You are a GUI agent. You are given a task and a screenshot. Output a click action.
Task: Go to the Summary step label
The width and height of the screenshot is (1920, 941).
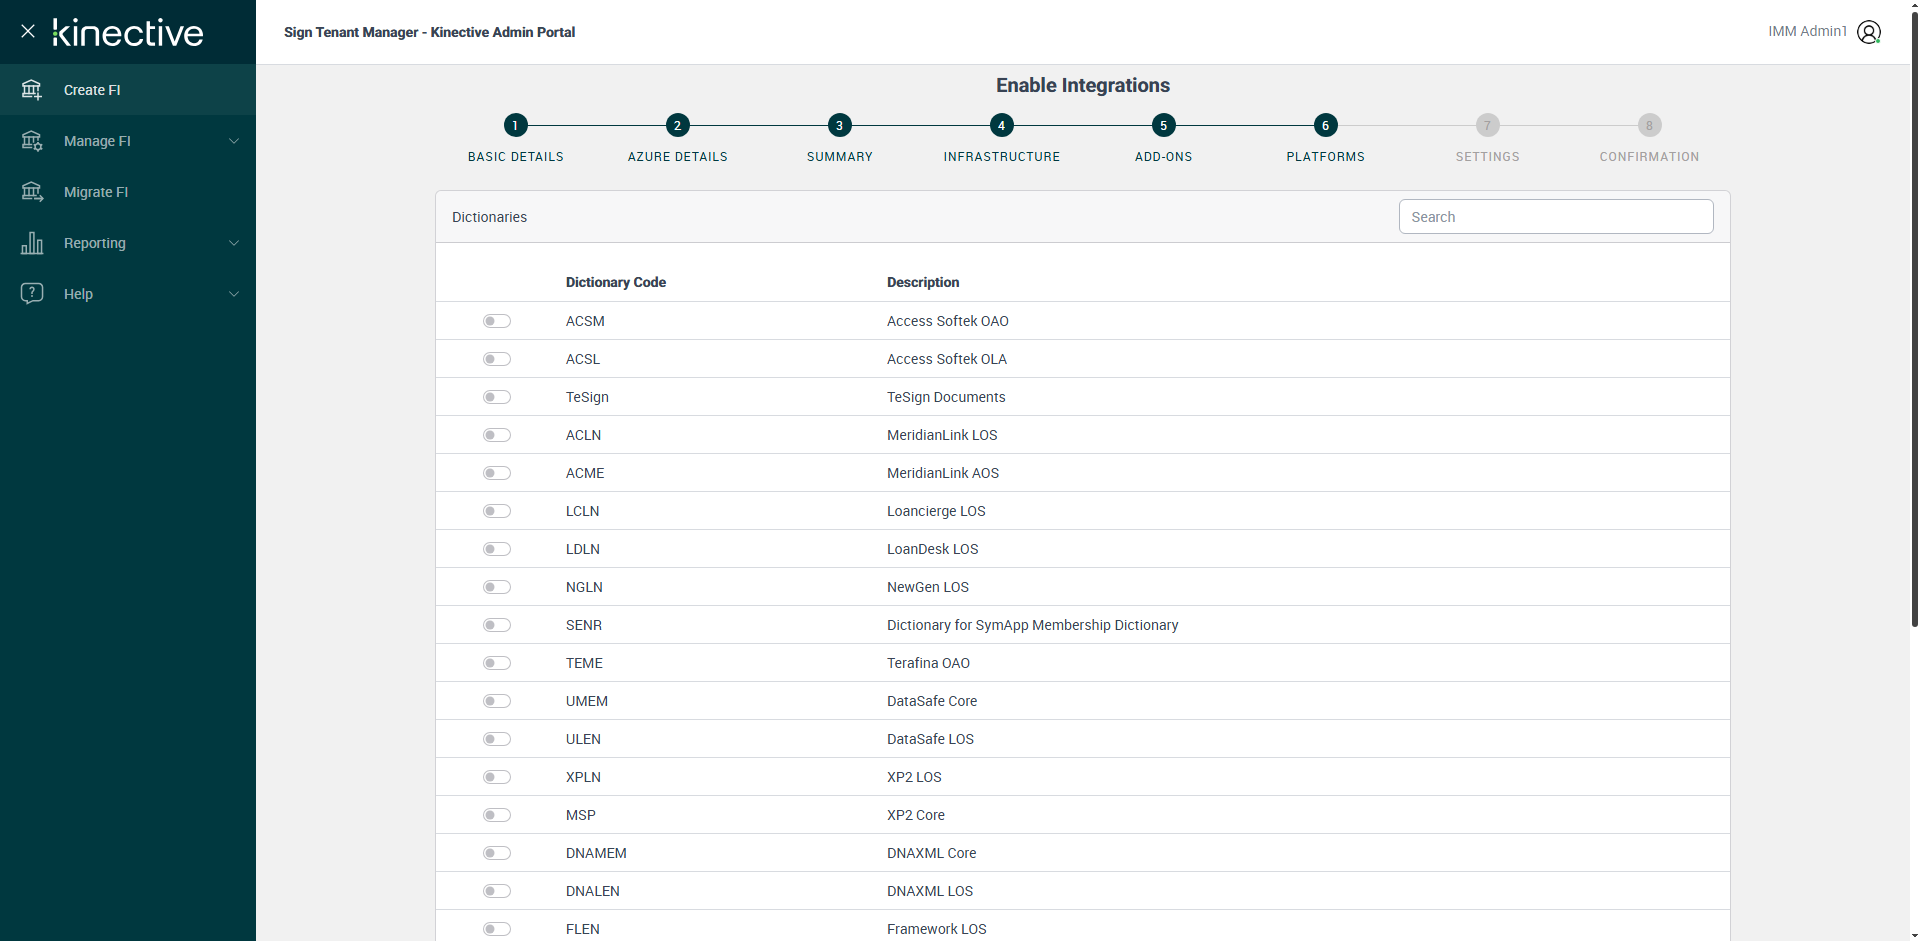(x=840, y=157)
